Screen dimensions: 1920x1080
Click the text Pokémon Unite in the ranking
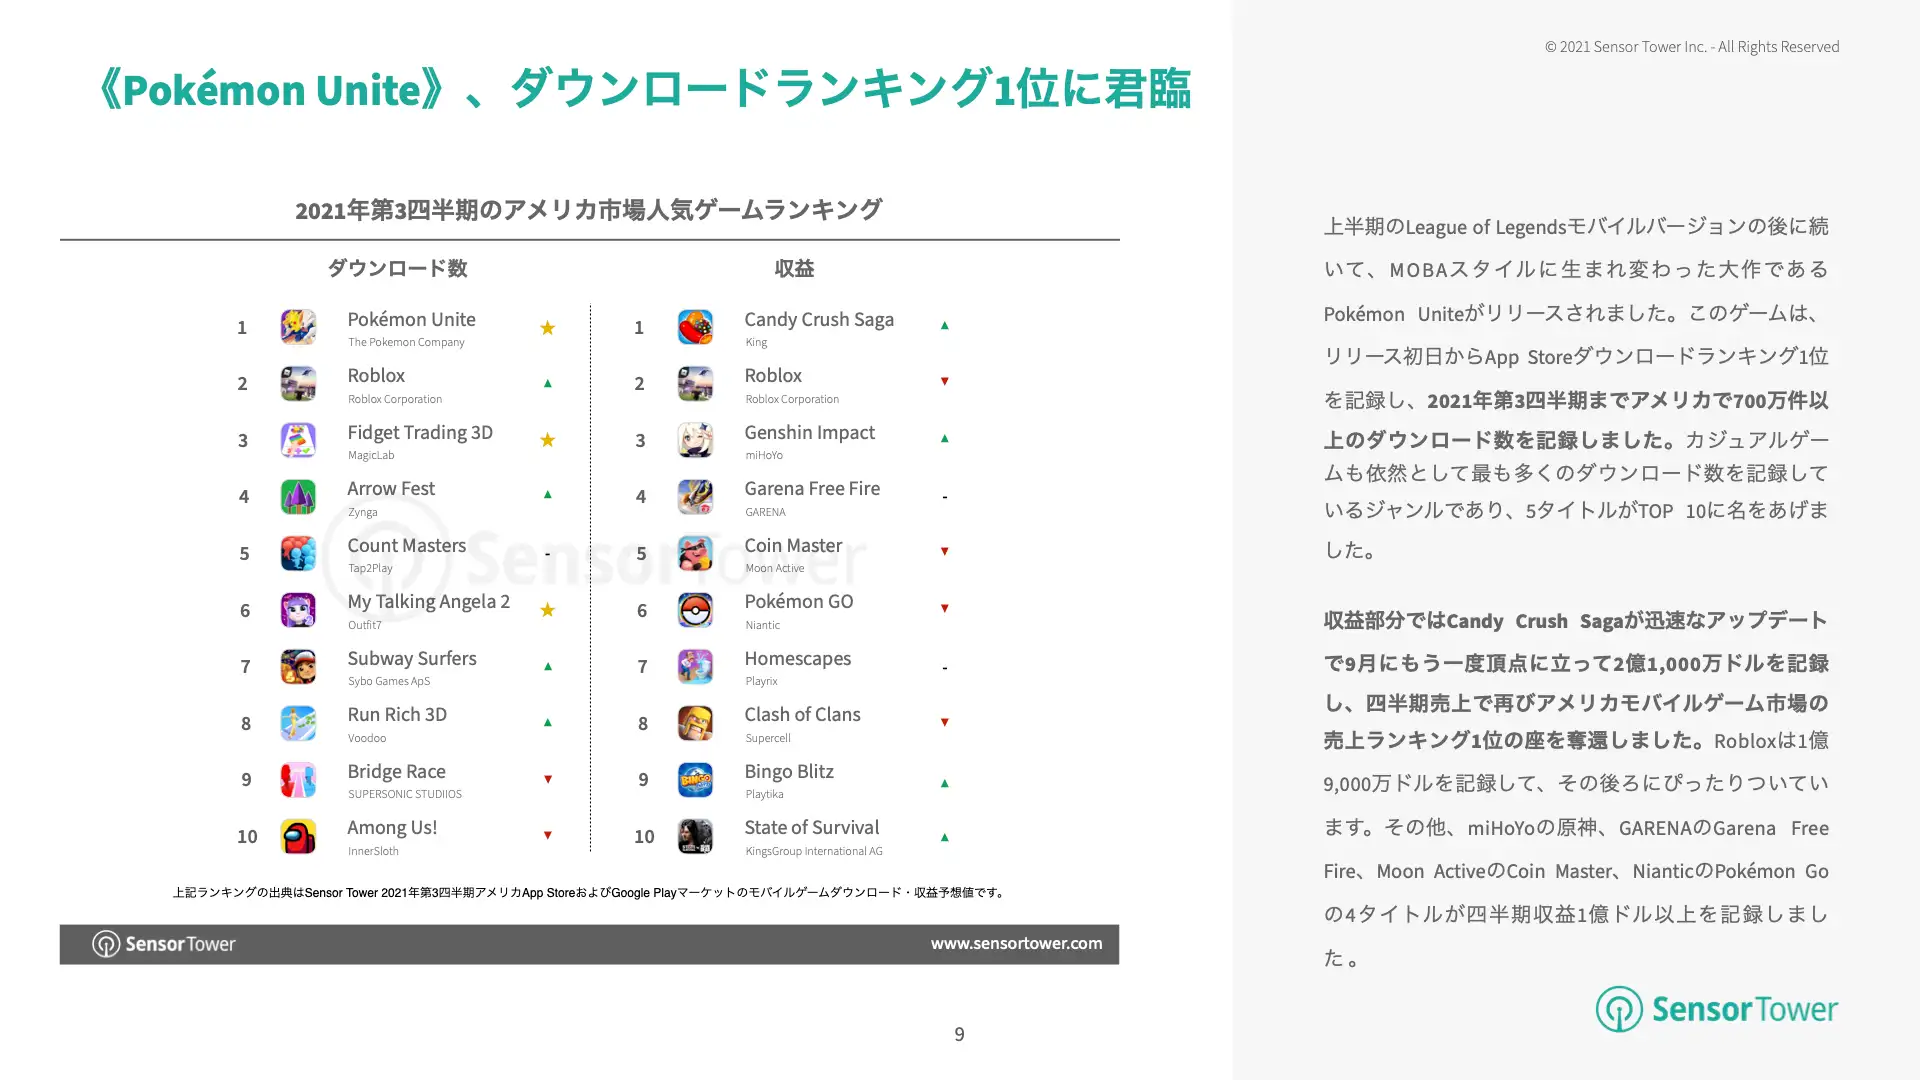click(411, 319)
